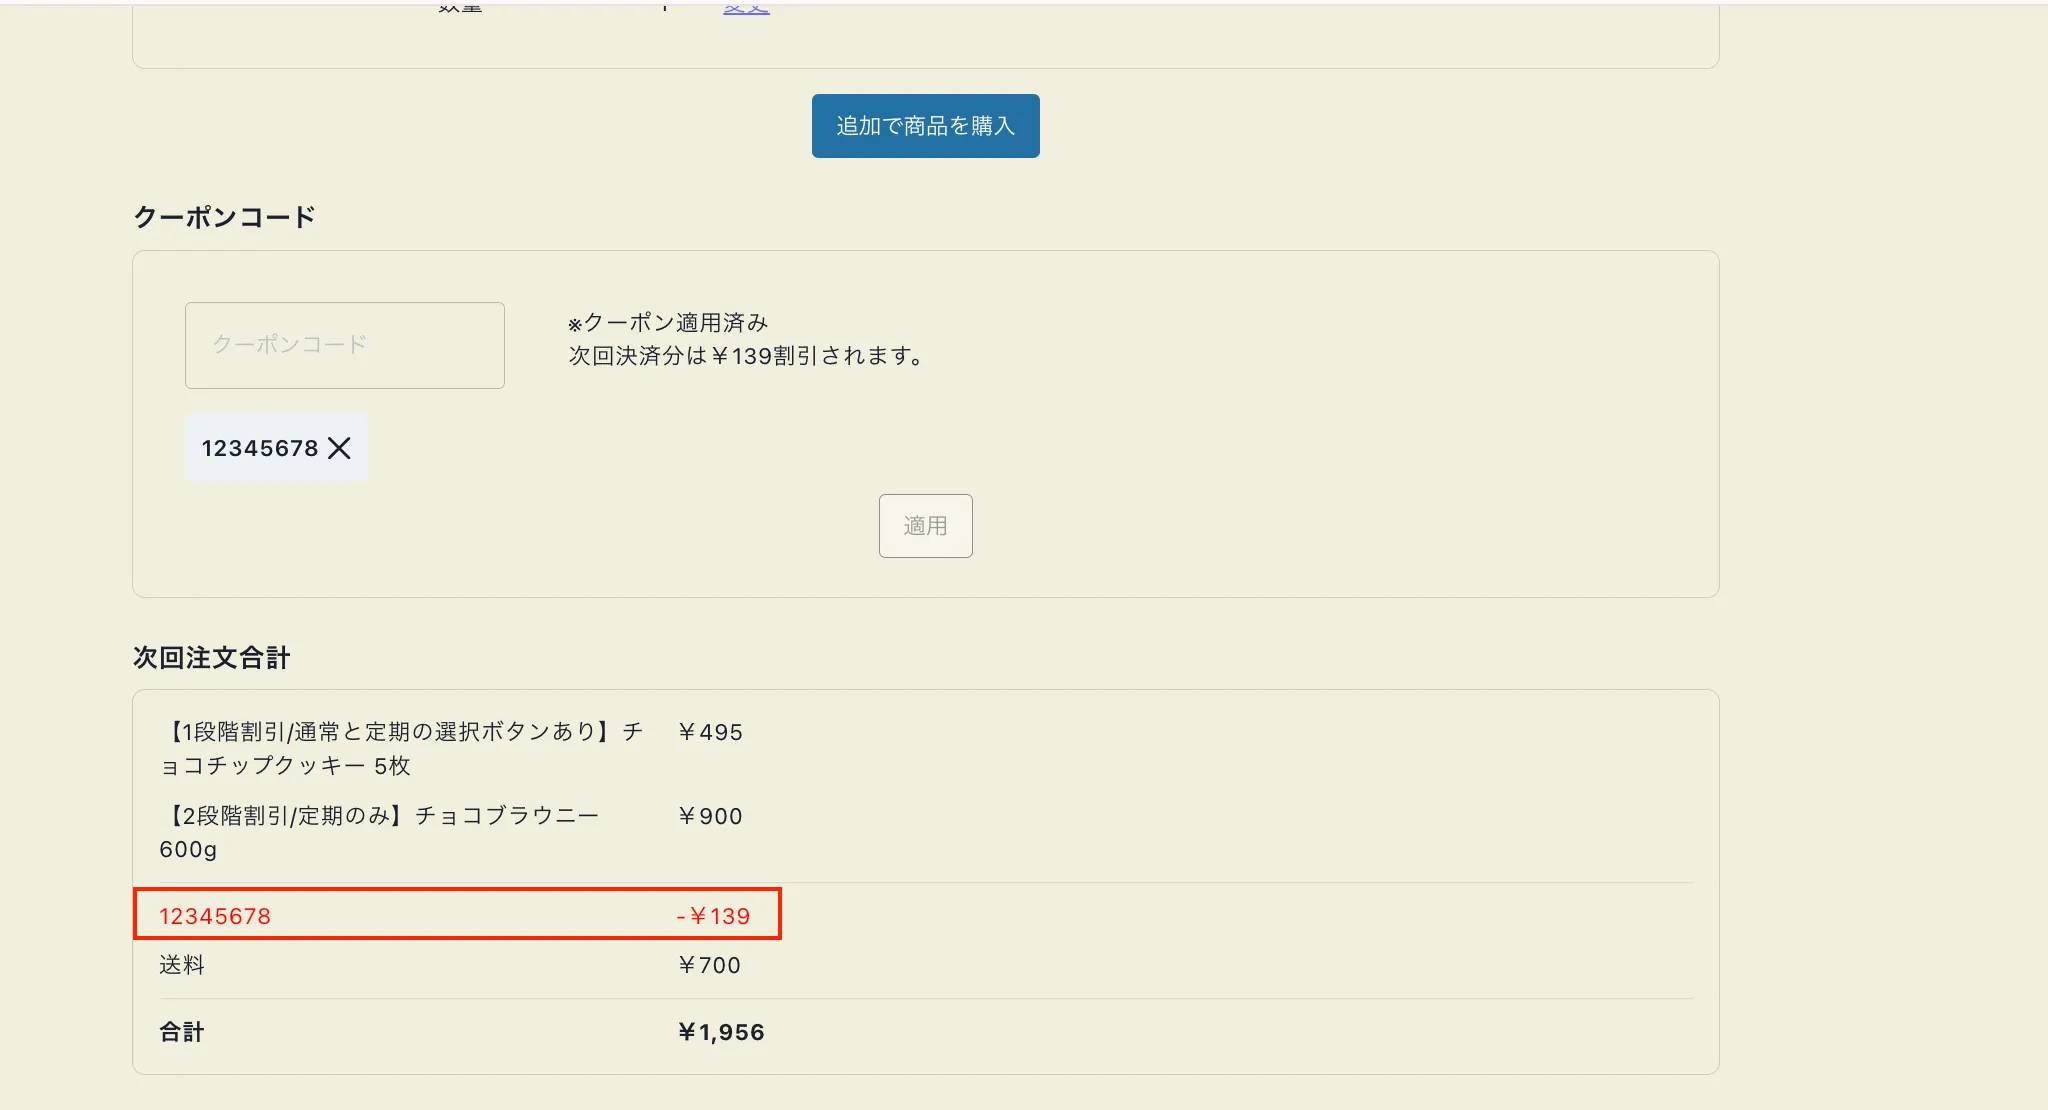Image resolution: width=2048 pixels, height=1110 pixels.
Task: Click the ¥1,956 total amount
Action: (720, 1032)
